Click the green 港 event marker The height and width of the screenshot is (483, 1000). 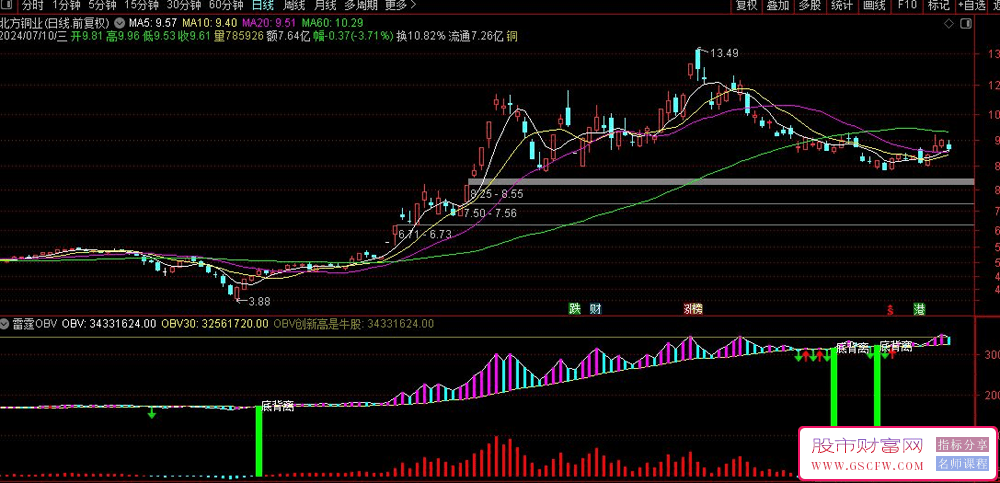(919, 309)
